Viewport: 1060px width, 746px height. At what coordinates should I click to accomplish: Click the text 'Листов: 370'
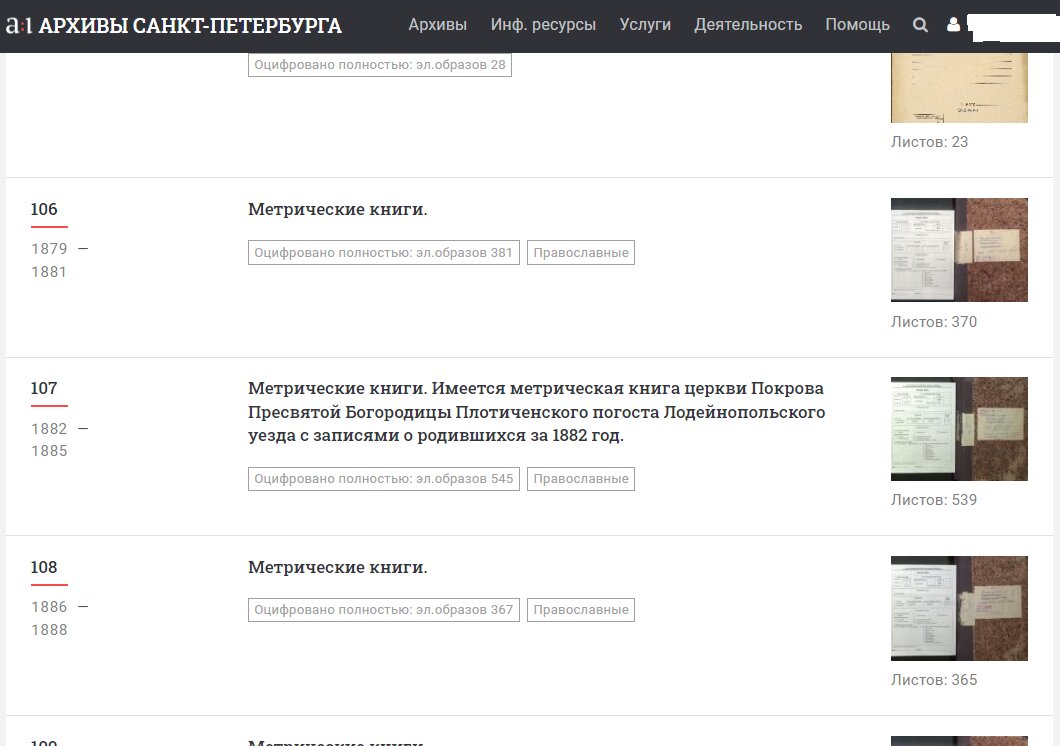[x=934, y=322]
